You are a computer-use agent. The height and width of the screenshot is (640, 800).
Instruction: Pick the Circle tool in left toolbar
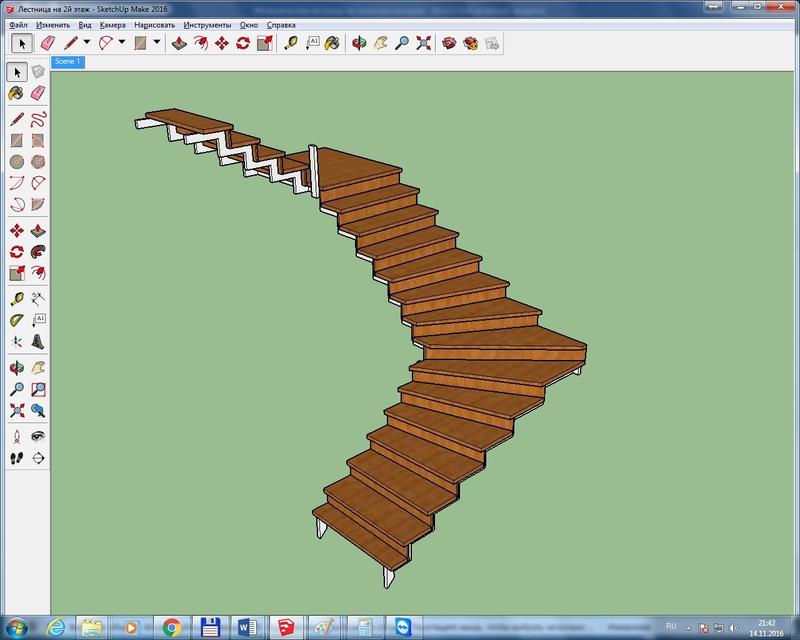[17, 162]
